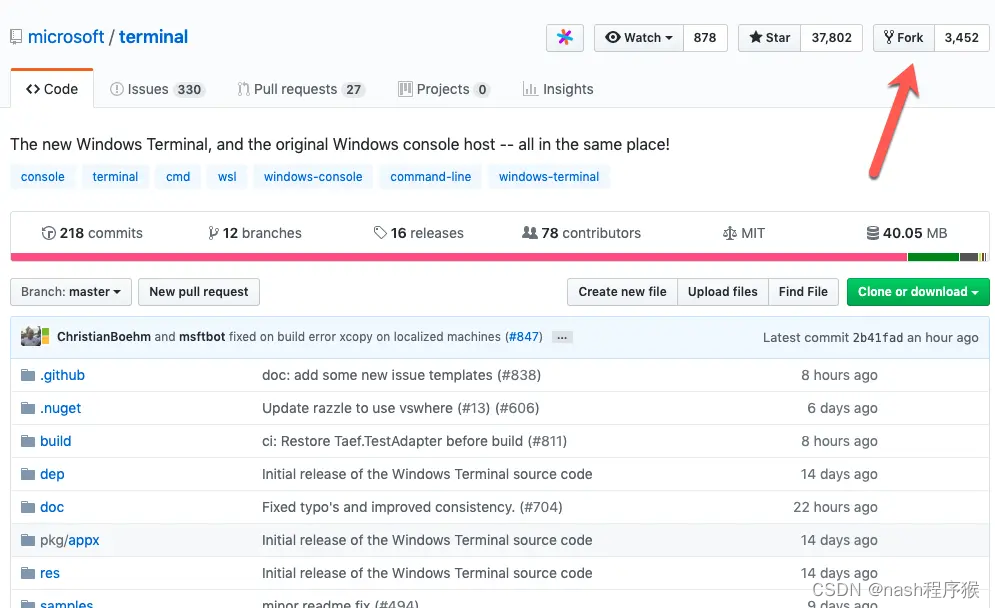Open latest commit hash 2b41fad
This screenshot has width=995, height=608.
(x=878, y=338)
